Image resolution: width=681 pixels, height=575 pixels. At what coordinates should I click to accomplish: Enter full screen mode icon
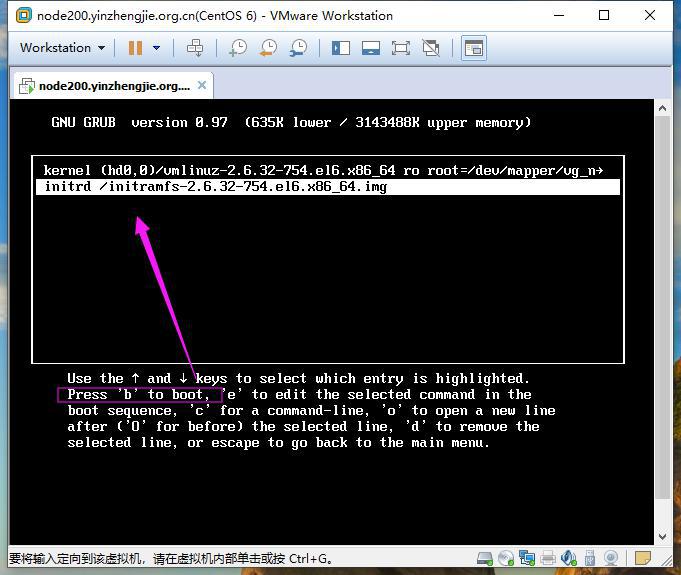[400, 48]
